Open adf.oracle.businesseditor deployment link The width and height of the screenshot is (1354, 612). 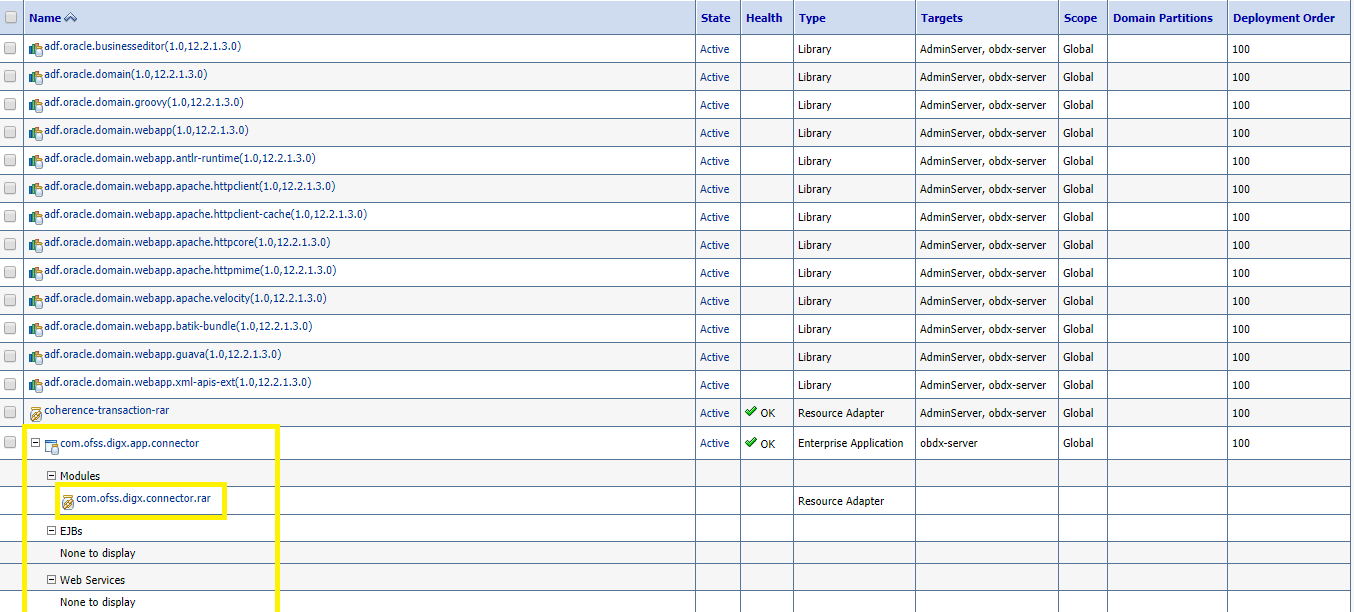143,47
